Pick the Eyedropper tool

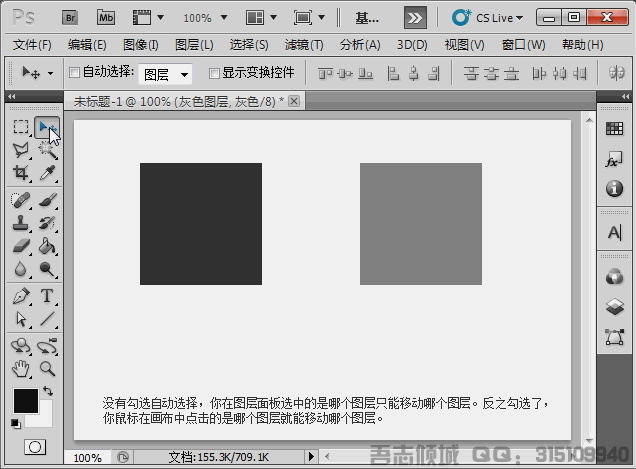click(x=47, y=173)
